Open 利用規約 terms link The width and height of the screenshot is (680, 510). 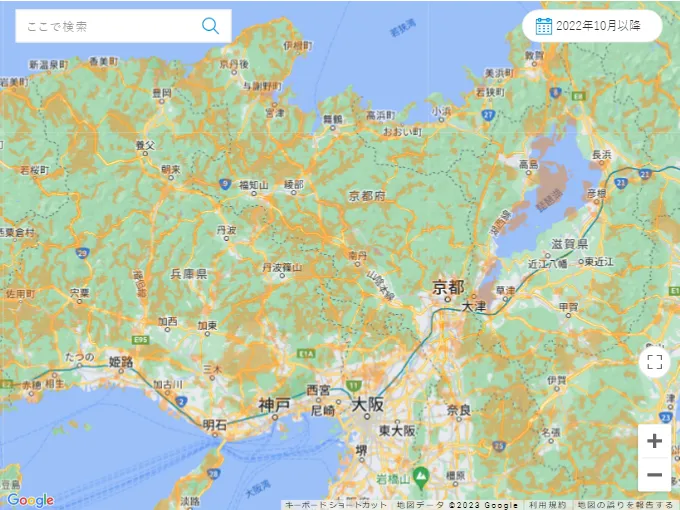547,505
